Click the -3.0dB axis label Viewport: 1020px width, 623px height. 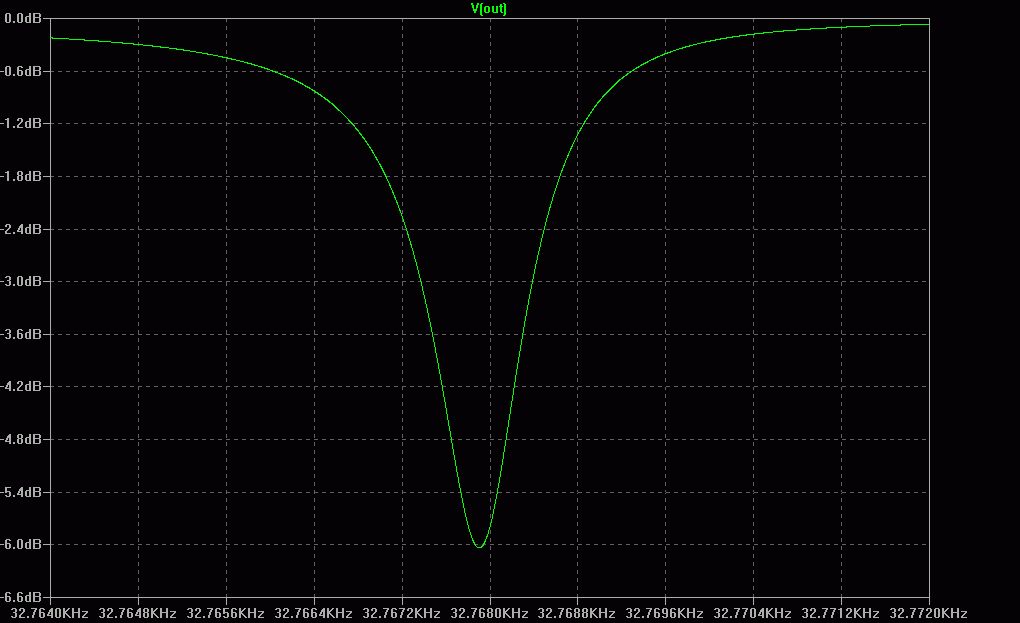tap(21, 282)
